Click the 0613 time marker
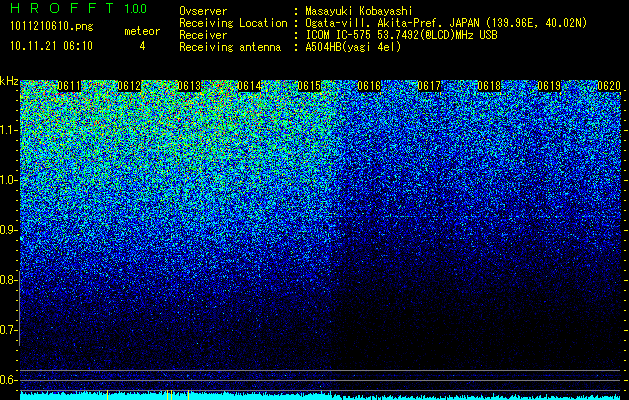 (189, 86)
